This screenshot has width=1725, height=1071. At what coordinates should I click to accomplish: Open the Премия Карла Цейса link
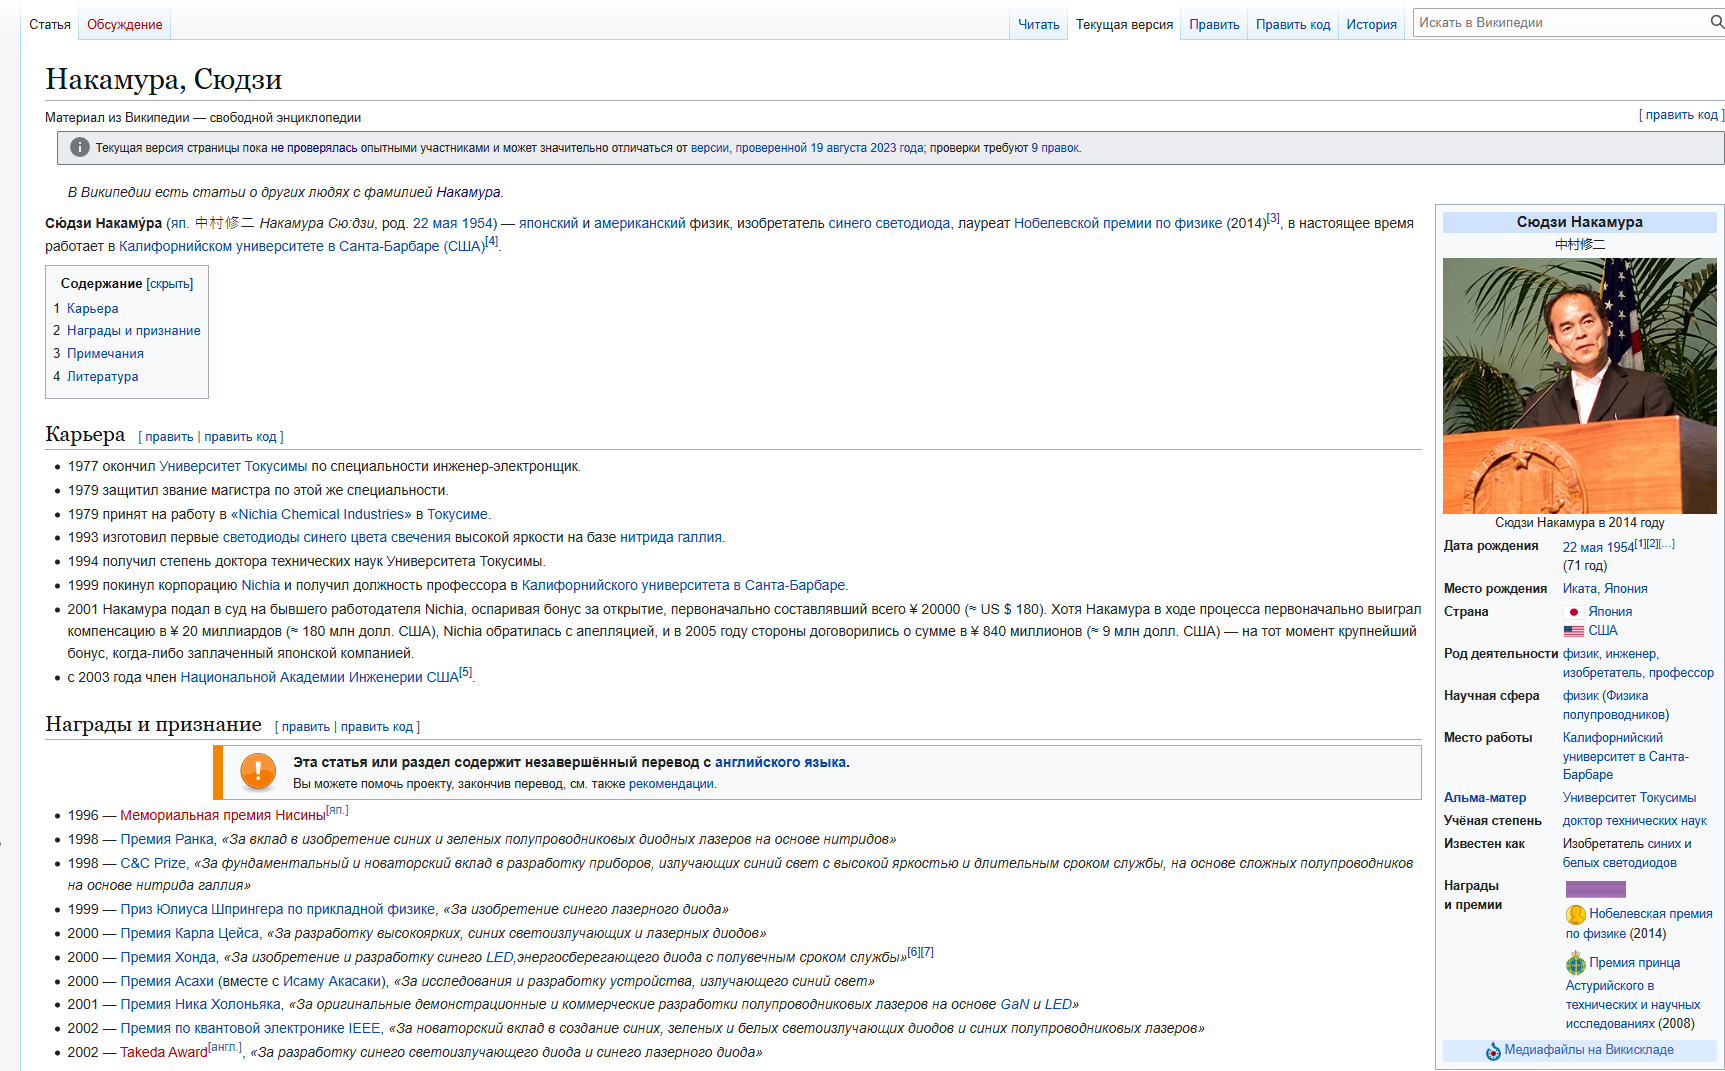point(190,934)
